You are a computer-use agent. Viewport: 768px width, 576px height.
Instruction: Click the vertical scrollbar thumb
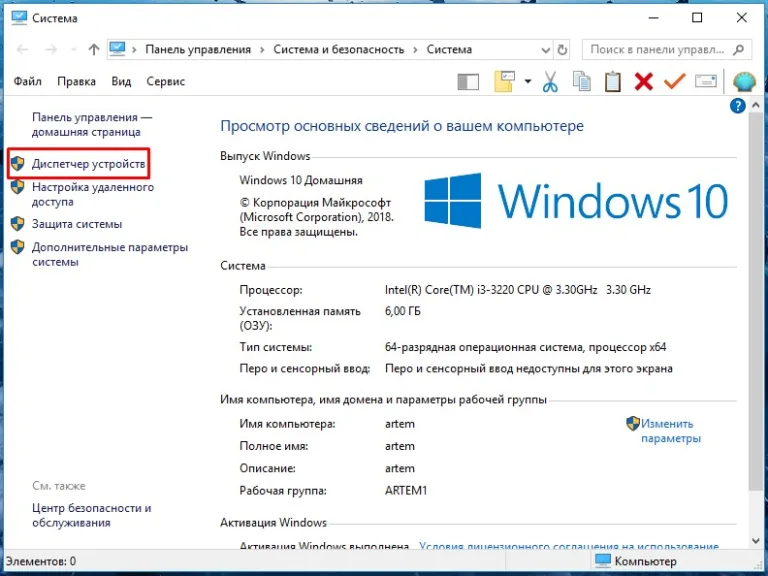755,300
